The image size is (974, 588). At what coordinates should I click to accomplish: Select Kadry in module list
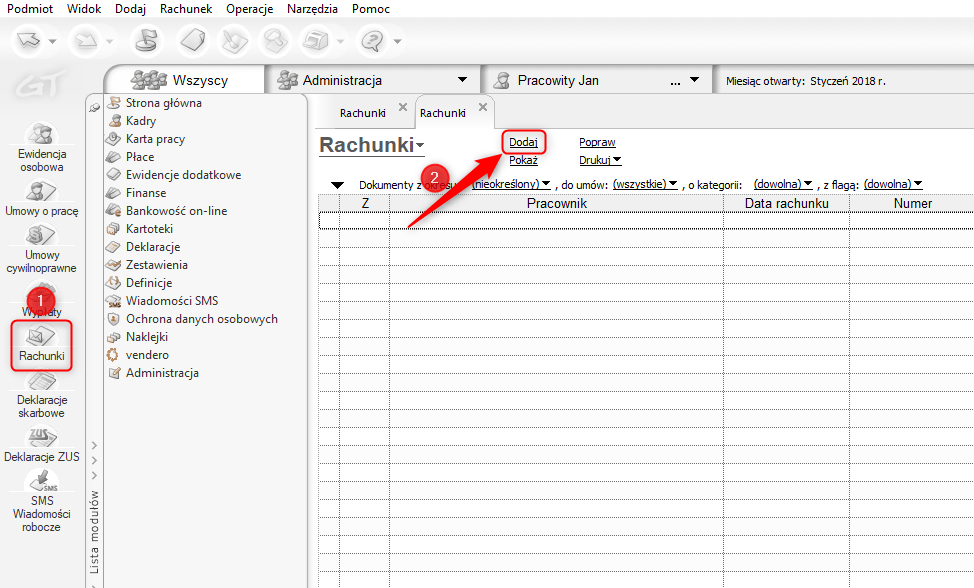[141, 121]
